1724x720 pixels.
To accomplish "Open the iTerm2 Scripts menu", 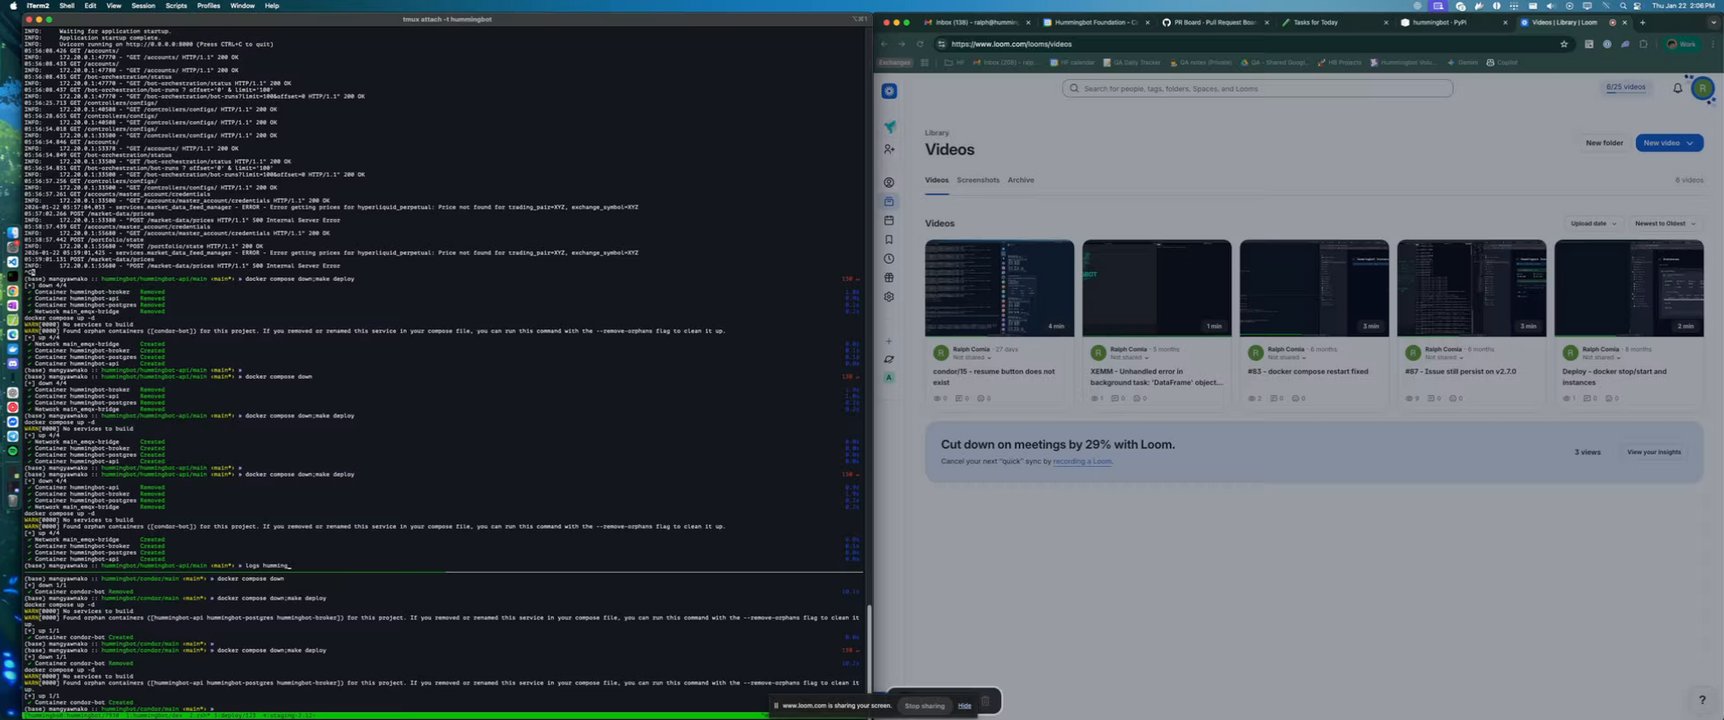I will pyautogui.click(x=176, y=6).
